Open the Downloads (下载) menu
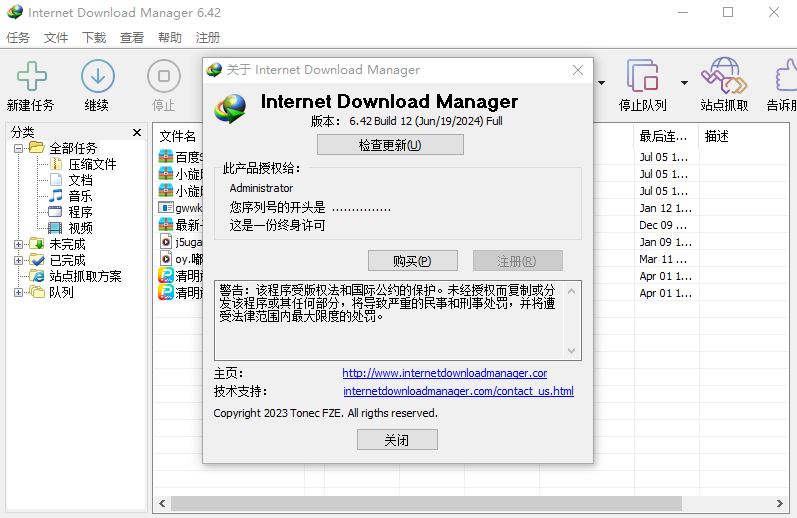The image size is (797, 518). [94, 38]
